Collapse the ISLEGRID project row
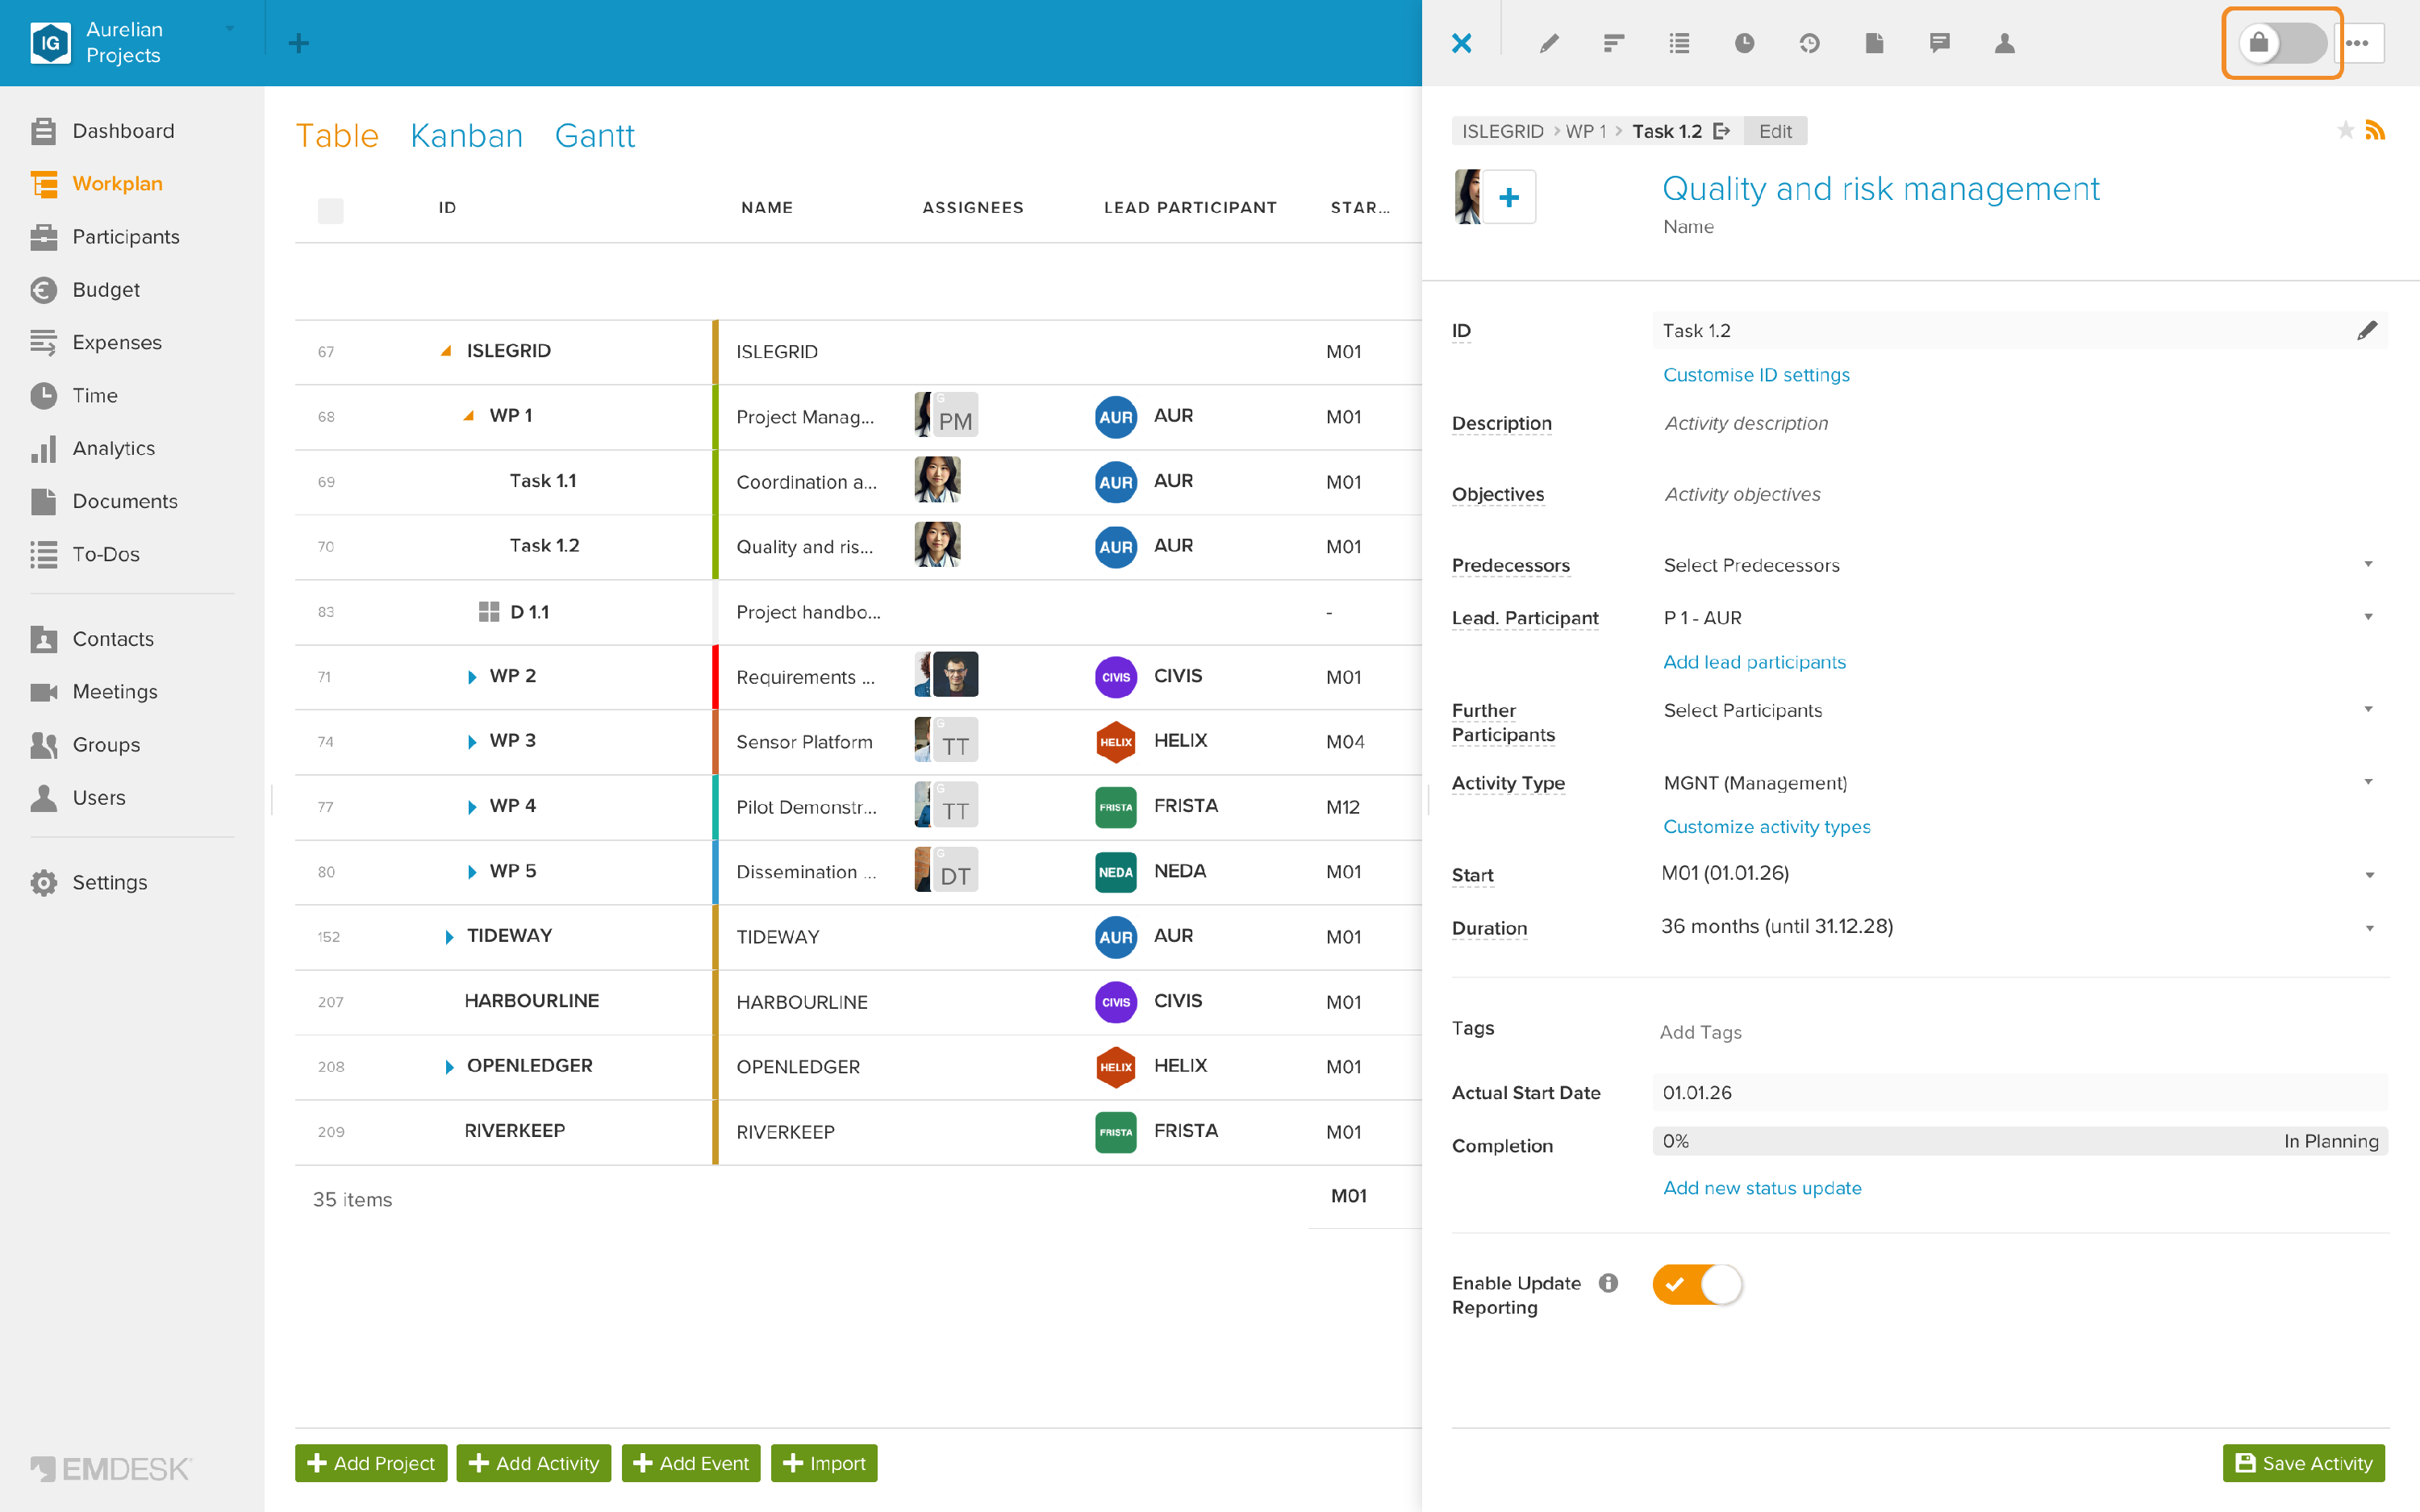2420x1512 pixels. 446,351
